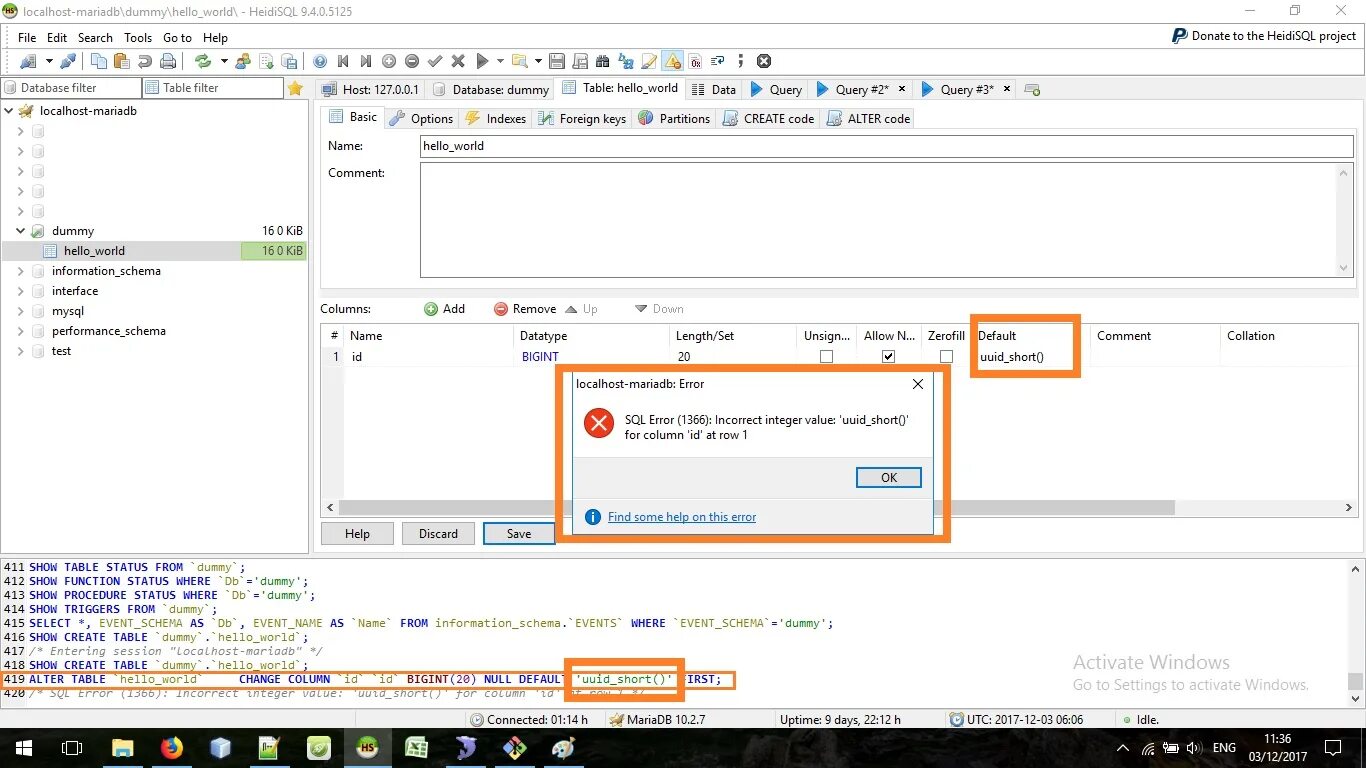
Task: Select the hello_world table in tree
Action: coord(94,251)
